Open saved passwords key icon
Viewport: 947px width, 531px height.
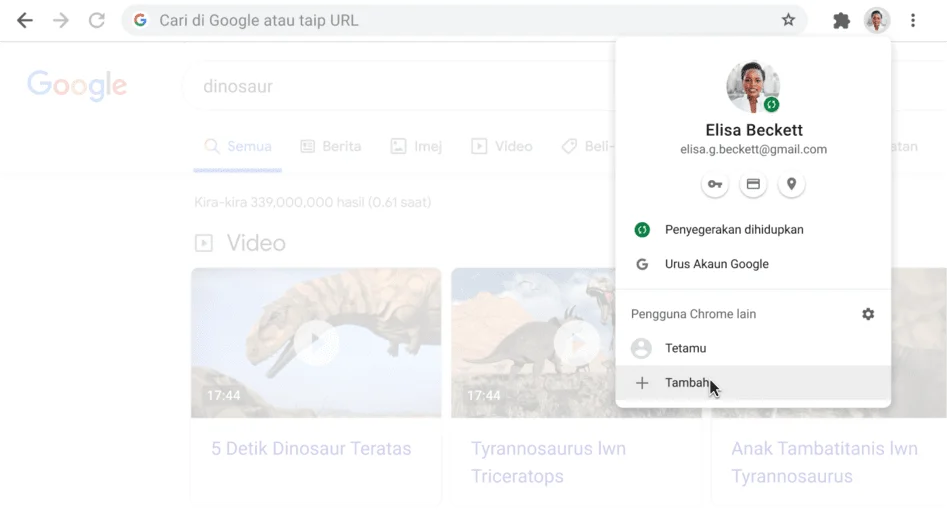click(715, 184)
